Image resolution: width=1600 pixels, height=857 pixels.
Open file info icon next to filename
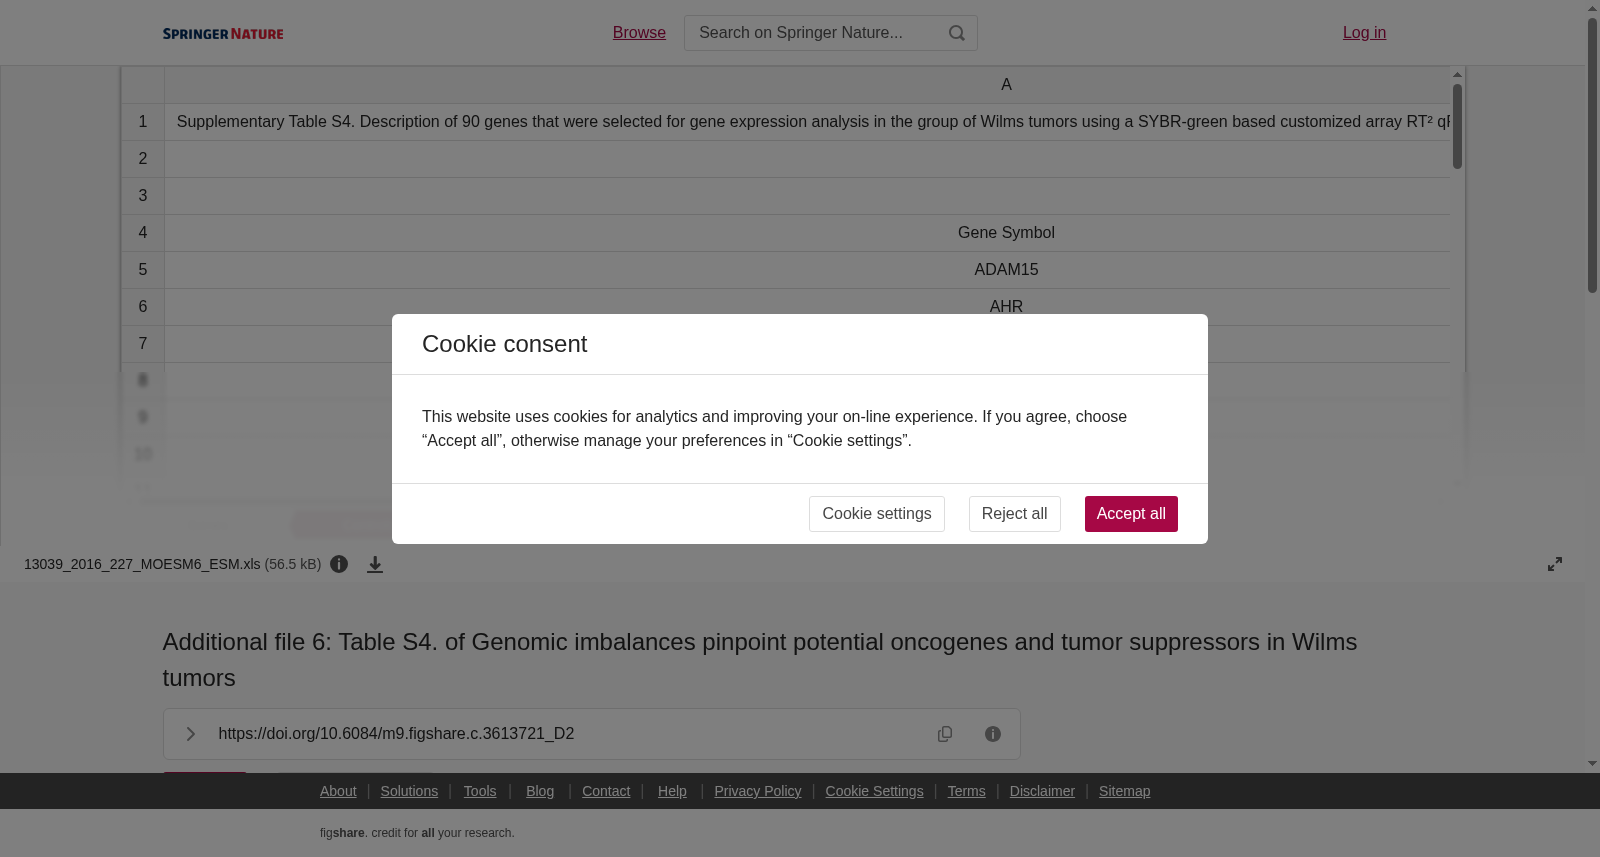339,564
